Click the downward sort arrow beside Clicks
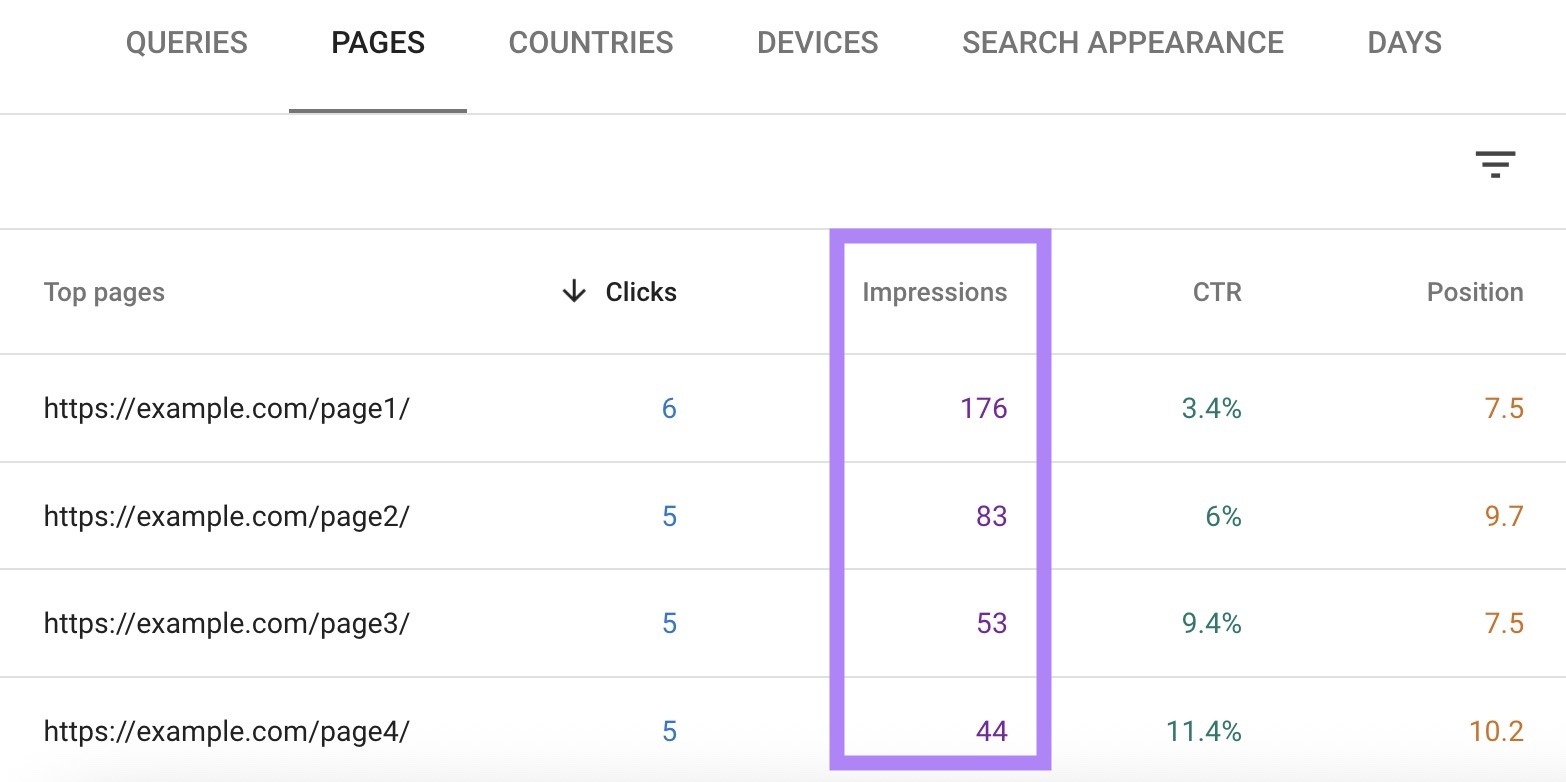1566x782 pixels. click(573, 292)
